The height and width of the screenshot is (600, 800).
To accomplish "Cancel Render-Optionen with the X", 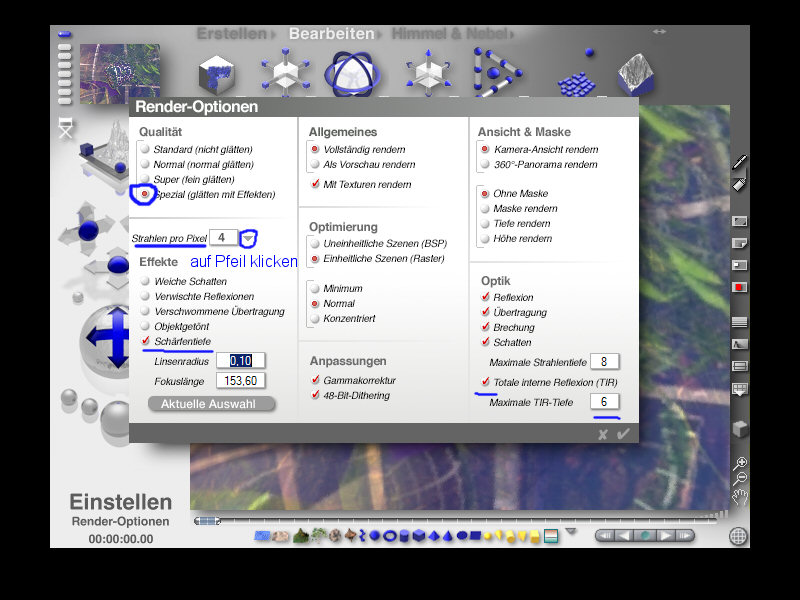I will click(603, 434).
